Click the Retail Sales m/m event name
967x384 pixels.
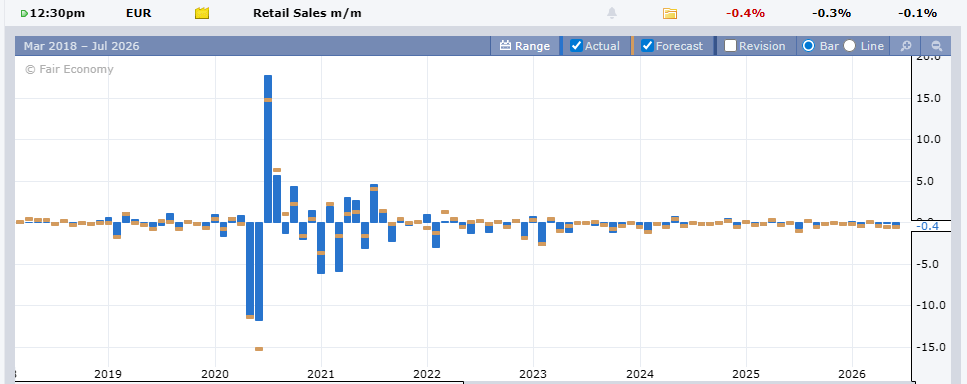tap(307, 13)
